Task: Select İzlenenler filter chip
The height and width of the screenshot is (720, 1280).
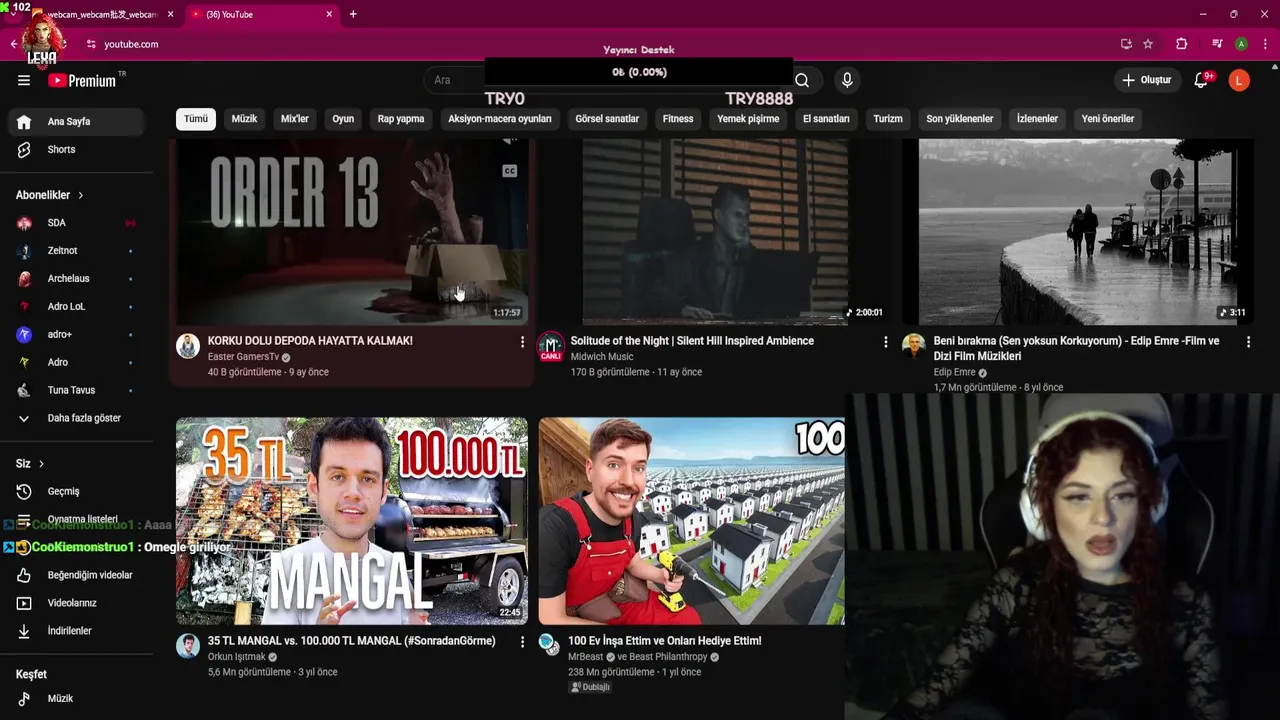Action: [x=1037, y=119]
